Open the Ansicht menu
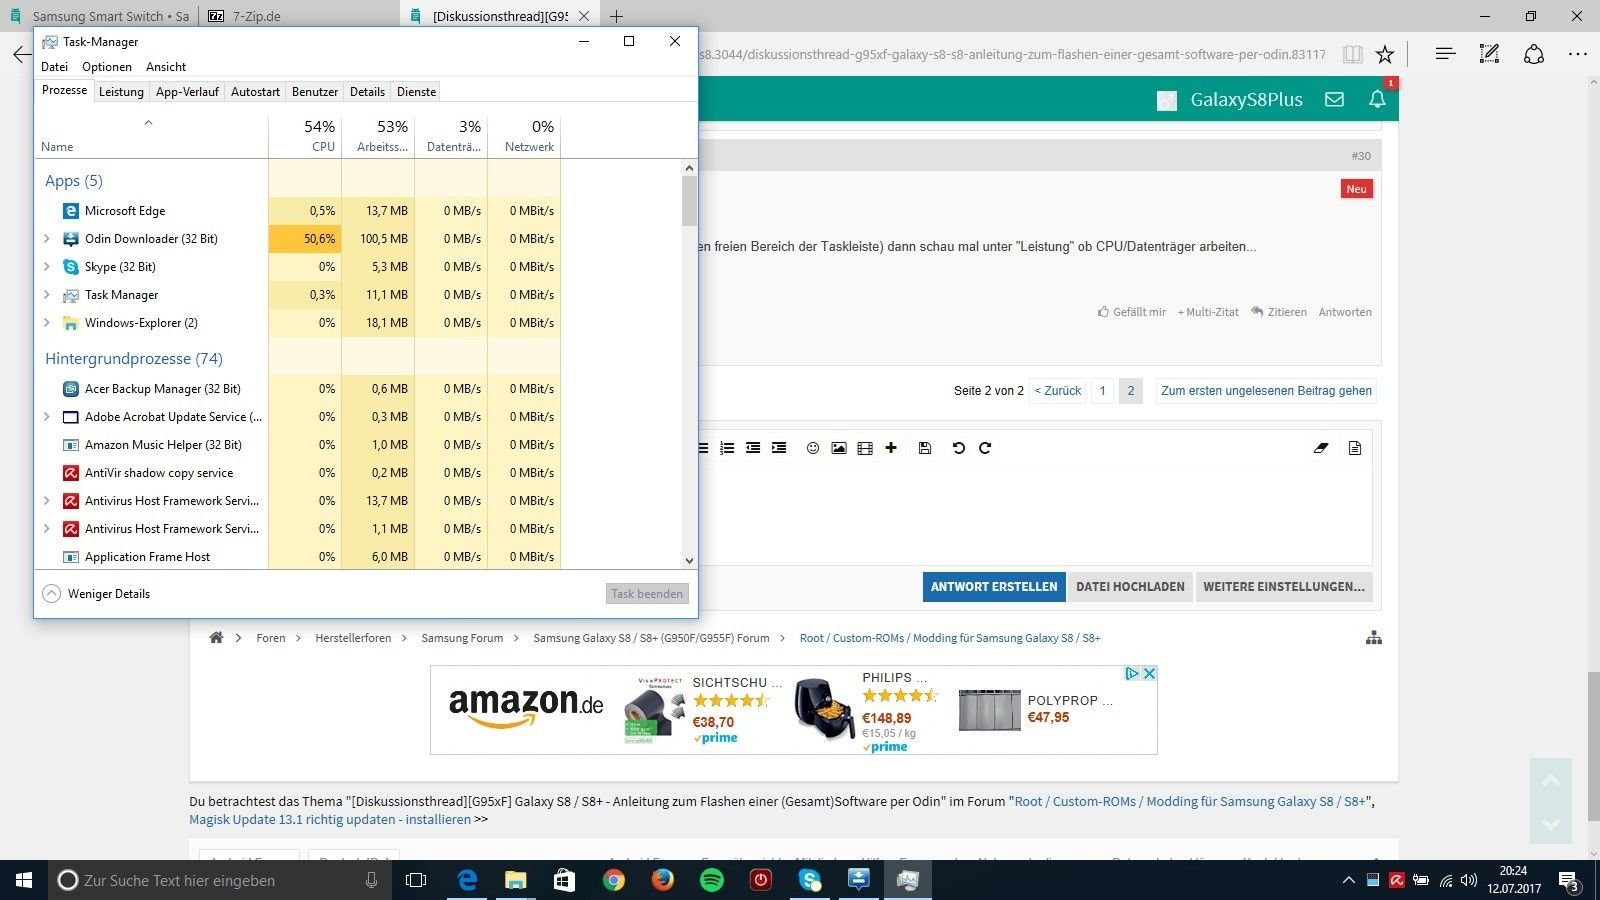The image size is (1600, 900). [x=166, y=66]
